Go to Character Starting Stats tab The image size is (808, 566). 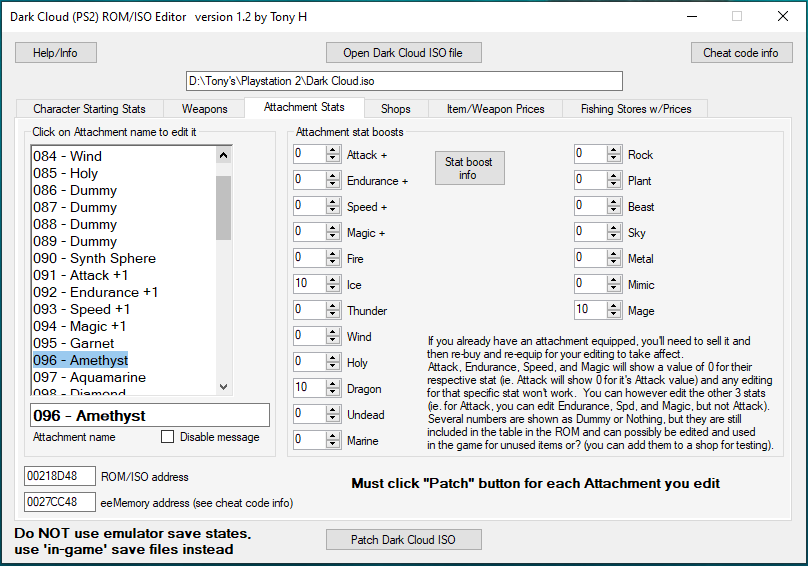89,109
